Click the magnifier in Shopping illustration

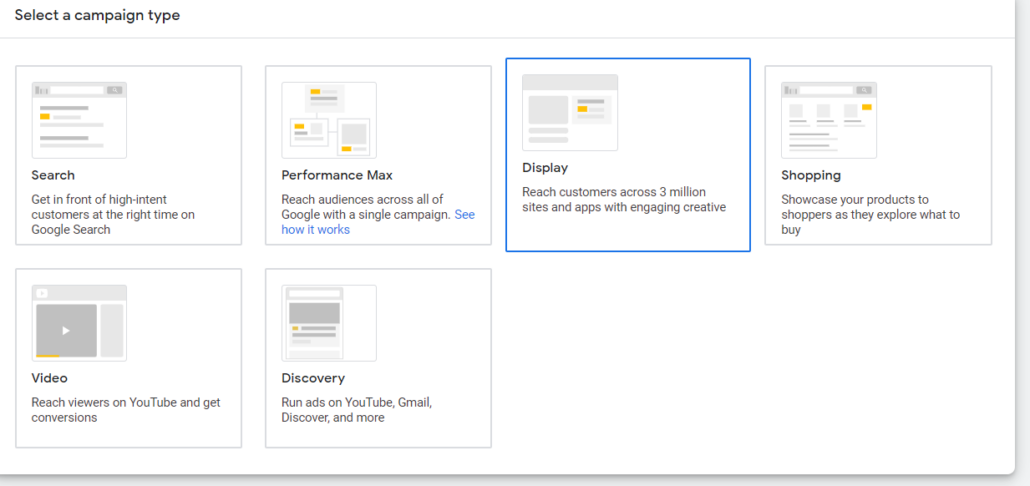coord(864,90)
